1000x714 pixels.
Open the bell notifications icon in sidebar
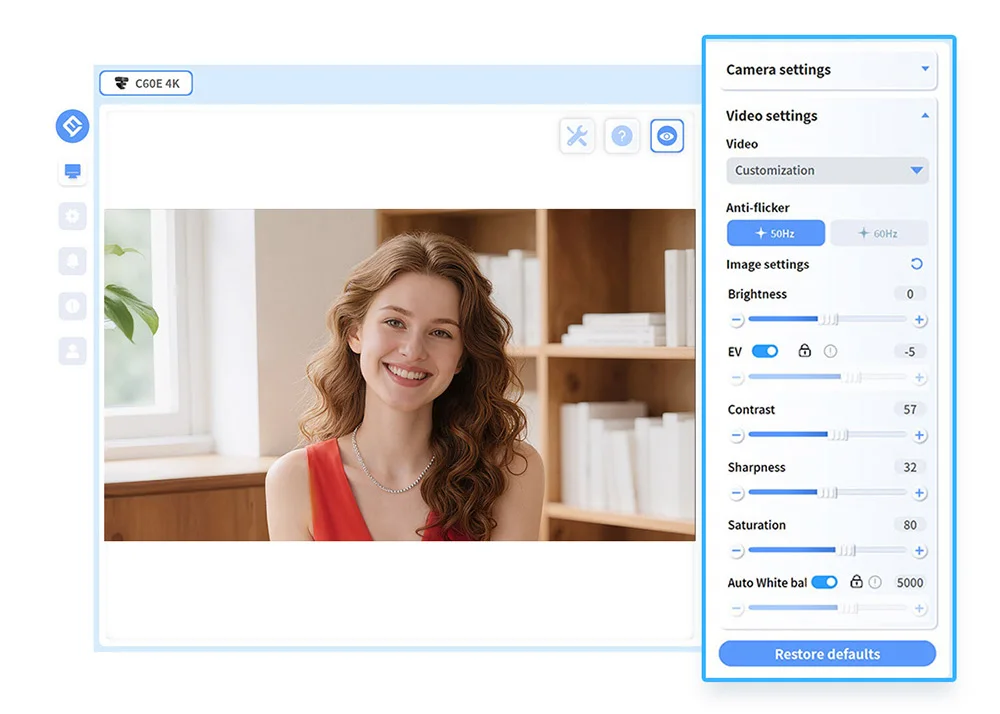(73, 261)
